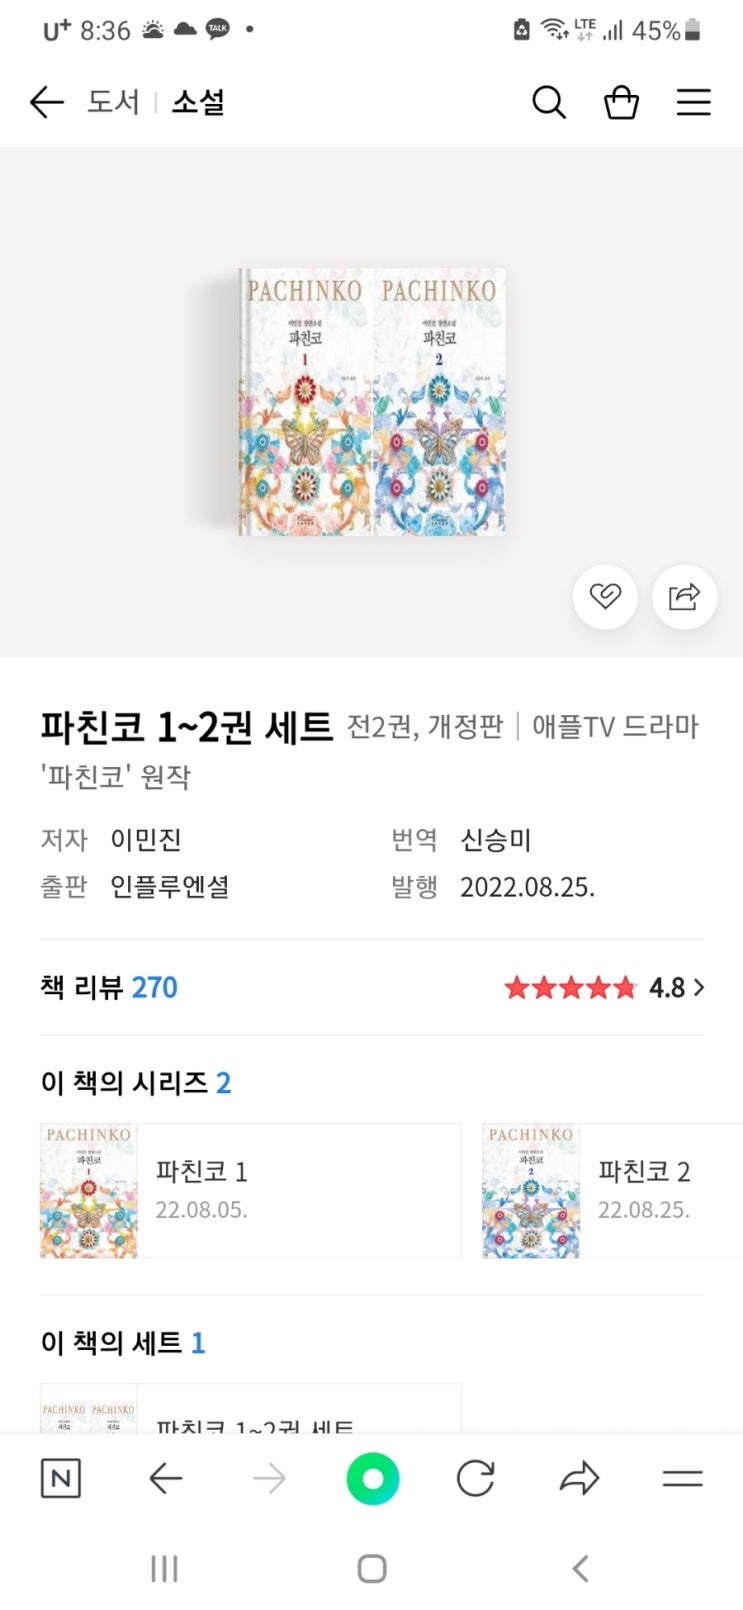This screenshot has width=743, height=1610.
Task: Open 파친코 1 series book thumbnail
Action: 89,1190
